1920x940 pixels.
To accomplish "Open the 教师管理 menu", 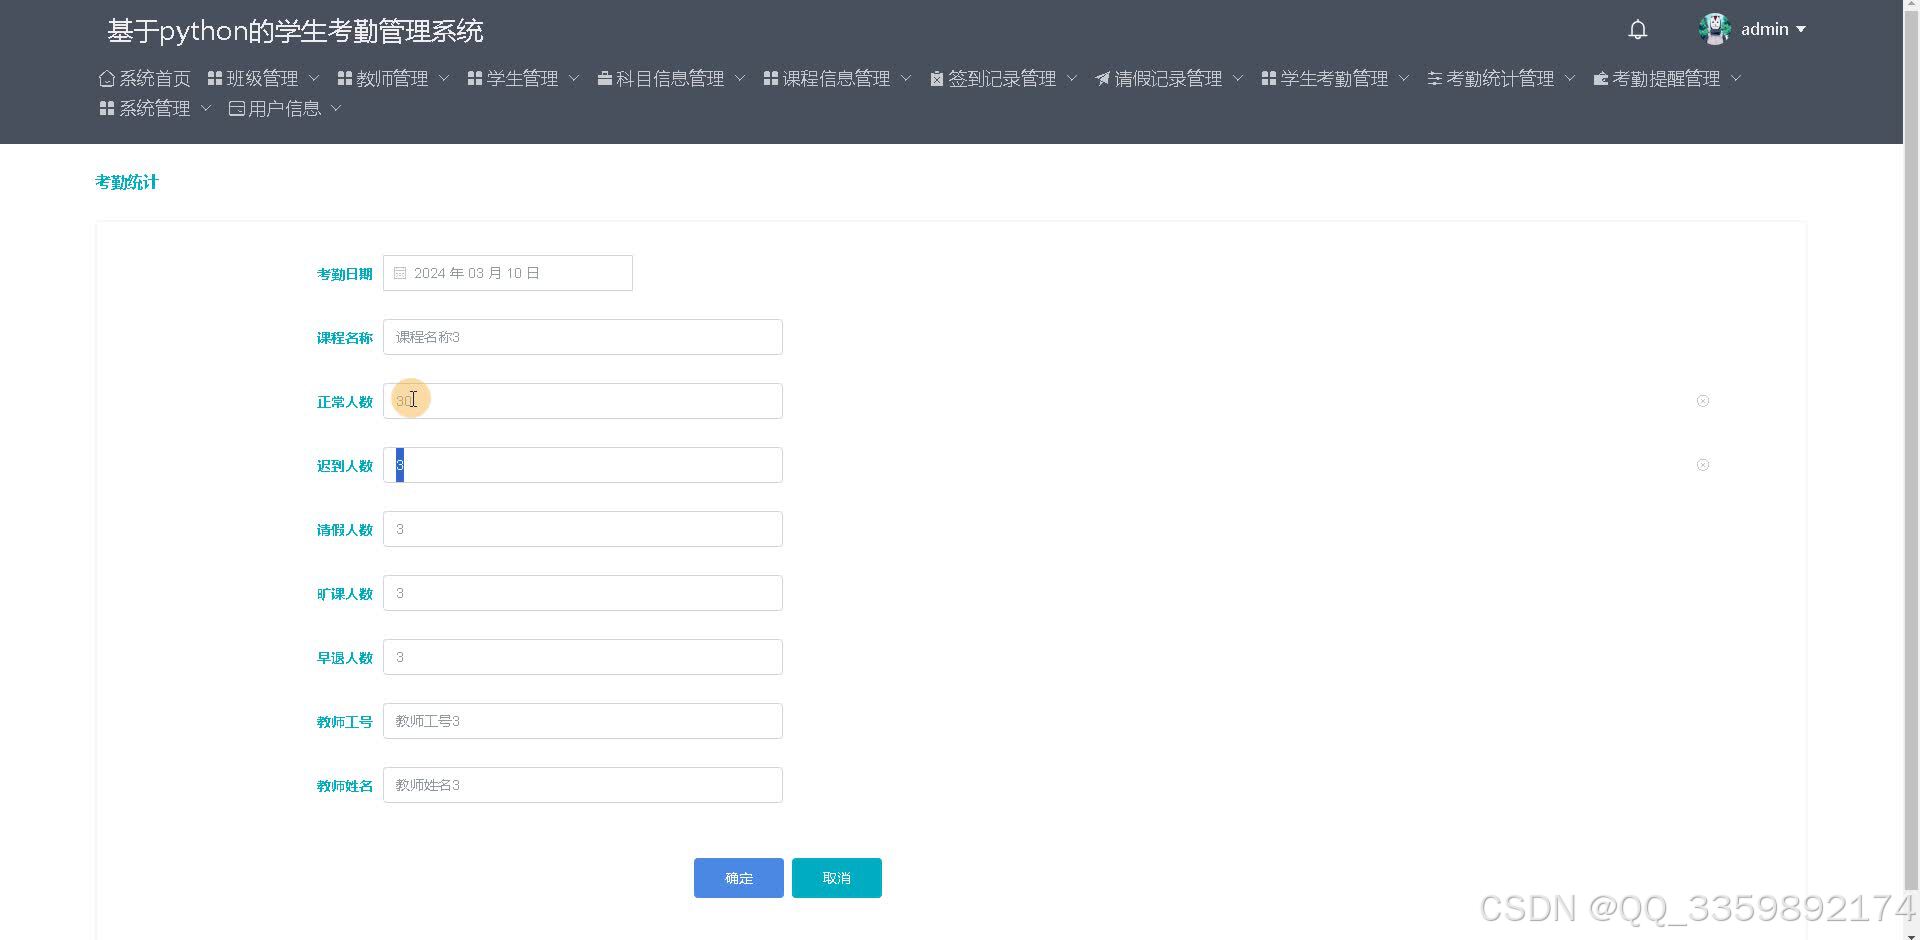I will tap(393, 78).
